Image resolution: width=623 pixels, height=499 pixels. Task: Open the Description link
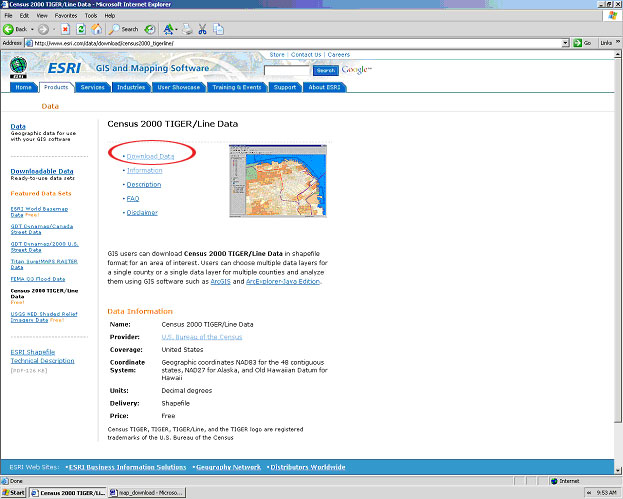point(144,184)
